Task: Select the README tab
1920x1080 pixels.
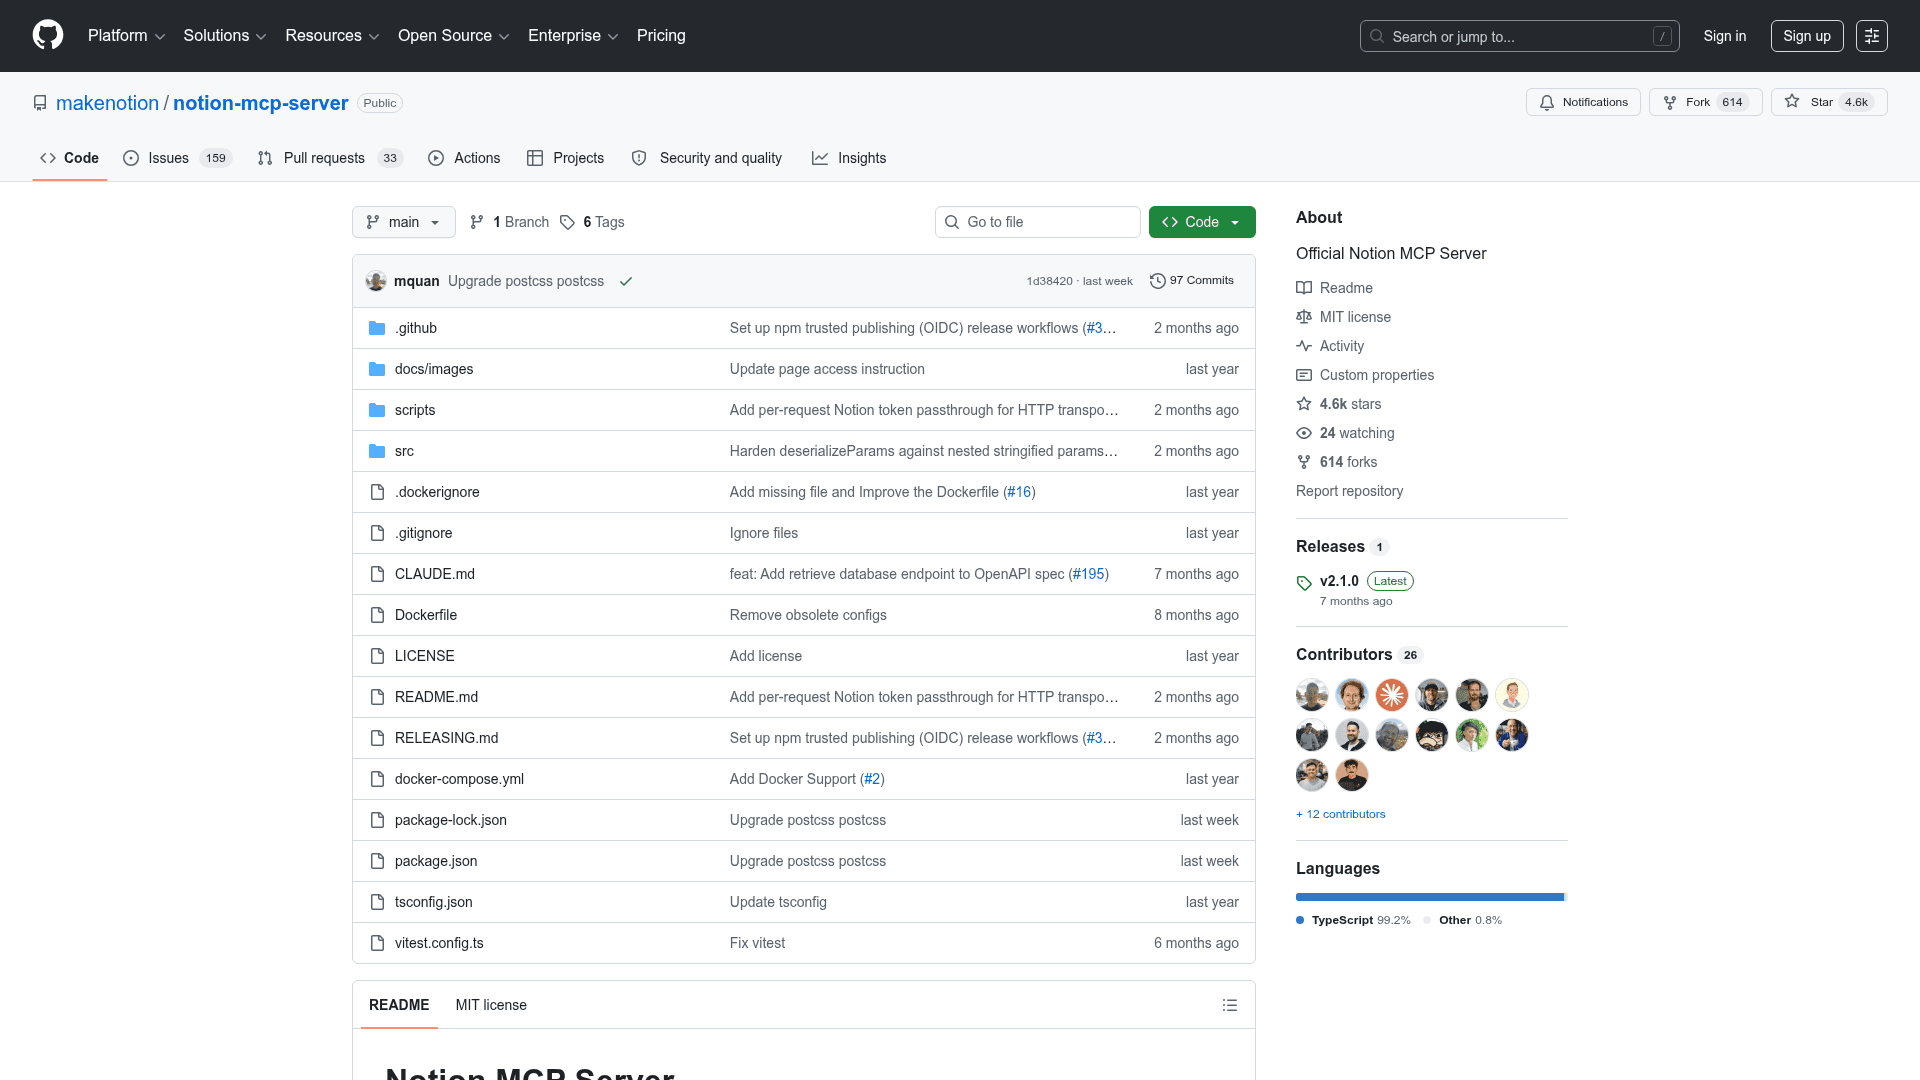Action: coord(399,1005)
